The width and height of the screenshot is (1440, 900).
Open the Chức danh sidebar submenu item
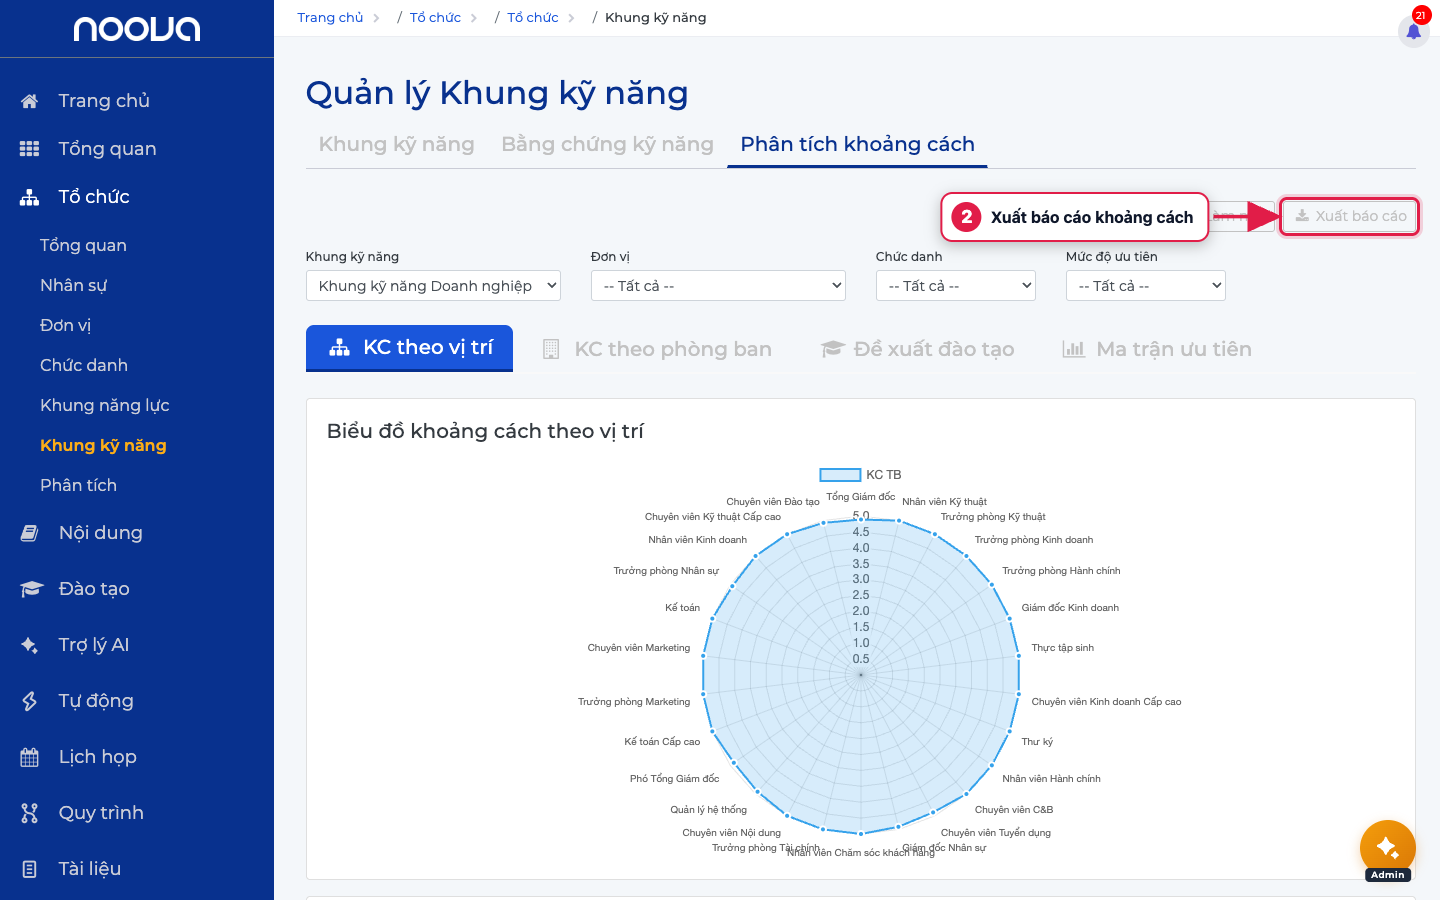pos(84,365)
